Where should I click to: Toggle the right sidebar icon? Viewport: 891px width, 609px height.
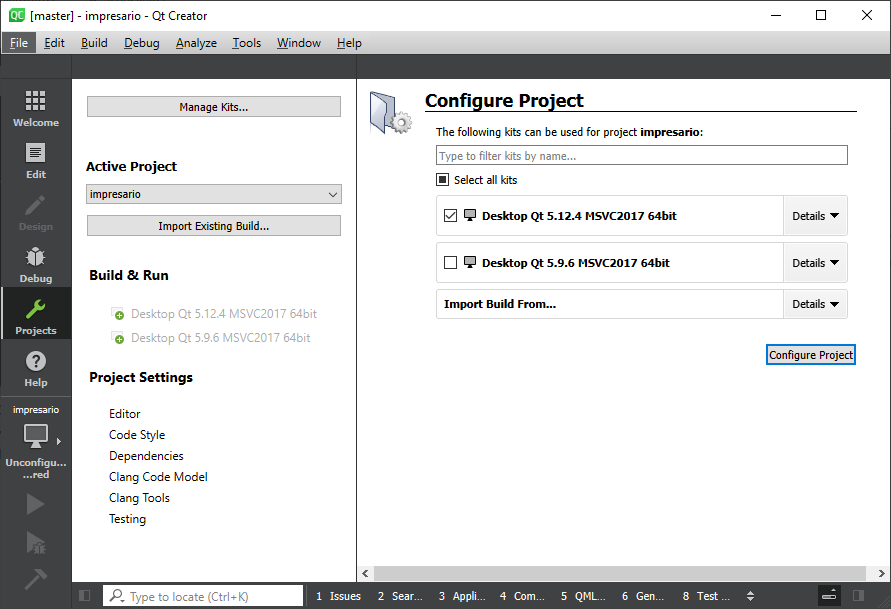pos(859,595)
